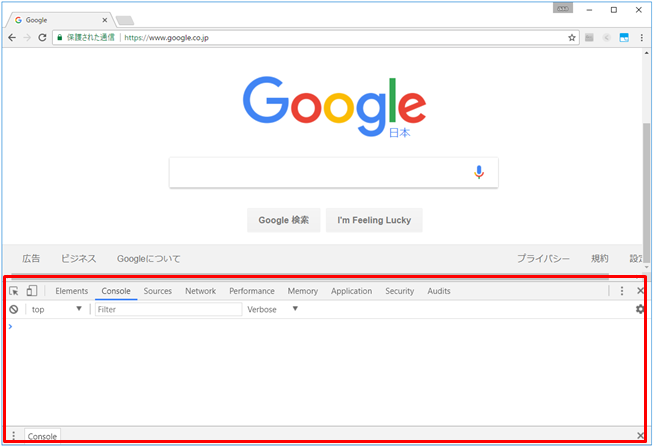The image size is (654, 447).
Task: Click the page horizontal scrollbar
Action: point(310,276)
